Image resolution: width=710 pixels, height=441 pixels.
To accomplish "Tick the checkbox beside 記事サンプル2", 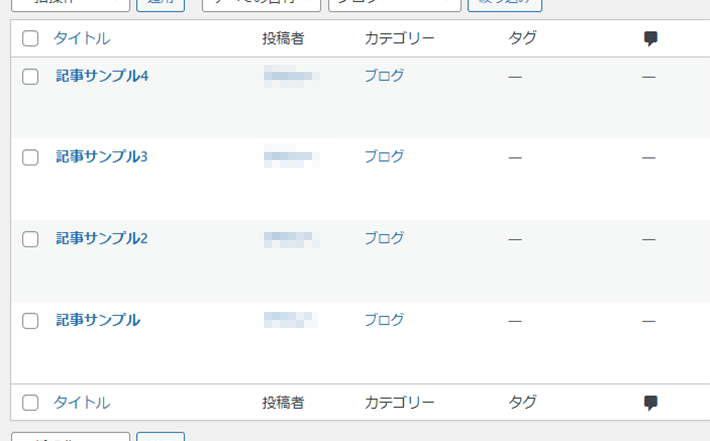I will coord(30,239).
